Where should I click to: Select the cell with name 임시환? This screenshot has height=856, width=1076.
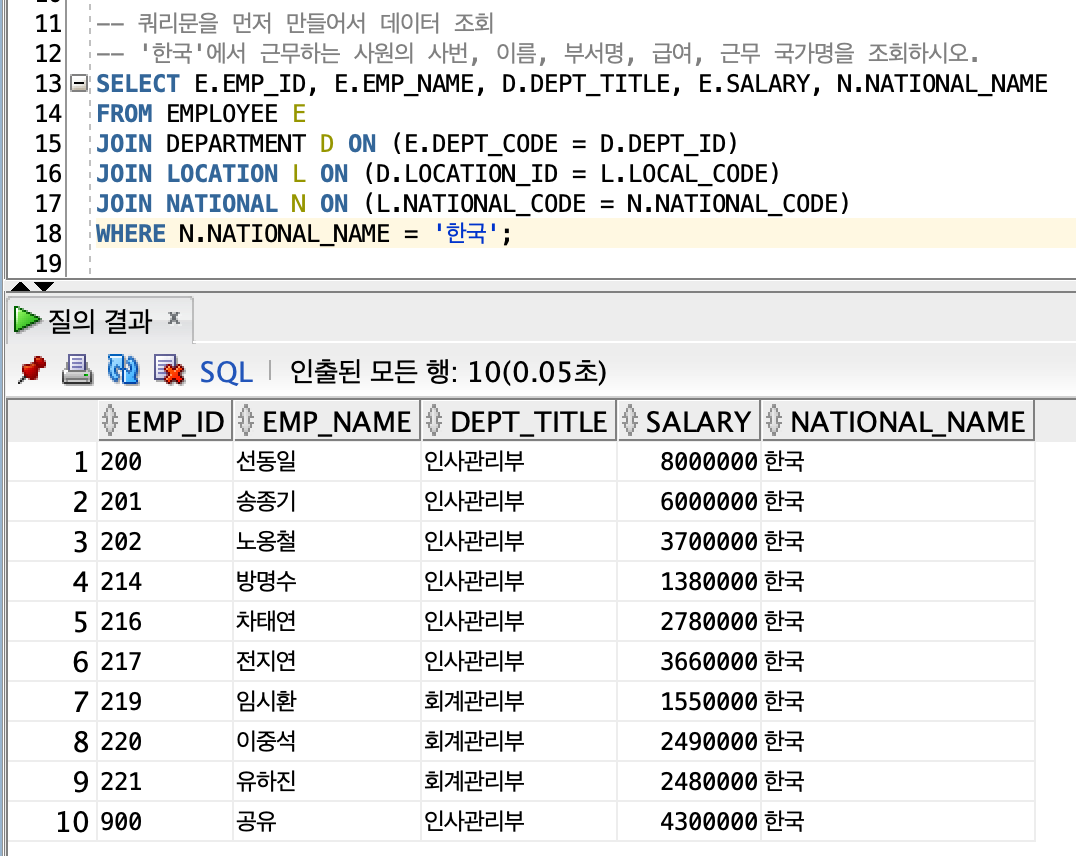point(327,701)
